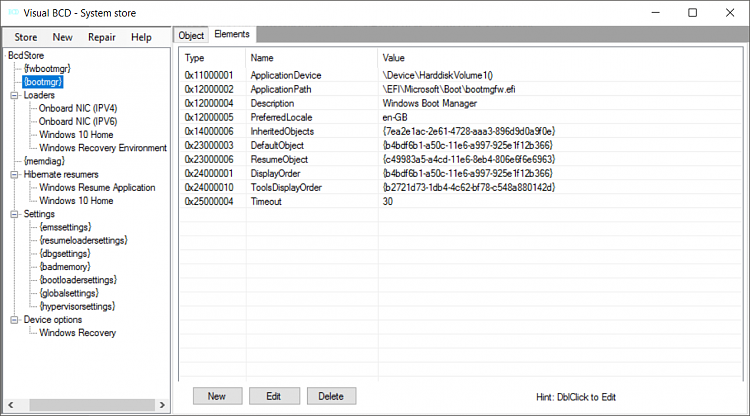Click the Value column header
Image resolution: width=750 pixels, height=416 pixels.
click(560, 58)
